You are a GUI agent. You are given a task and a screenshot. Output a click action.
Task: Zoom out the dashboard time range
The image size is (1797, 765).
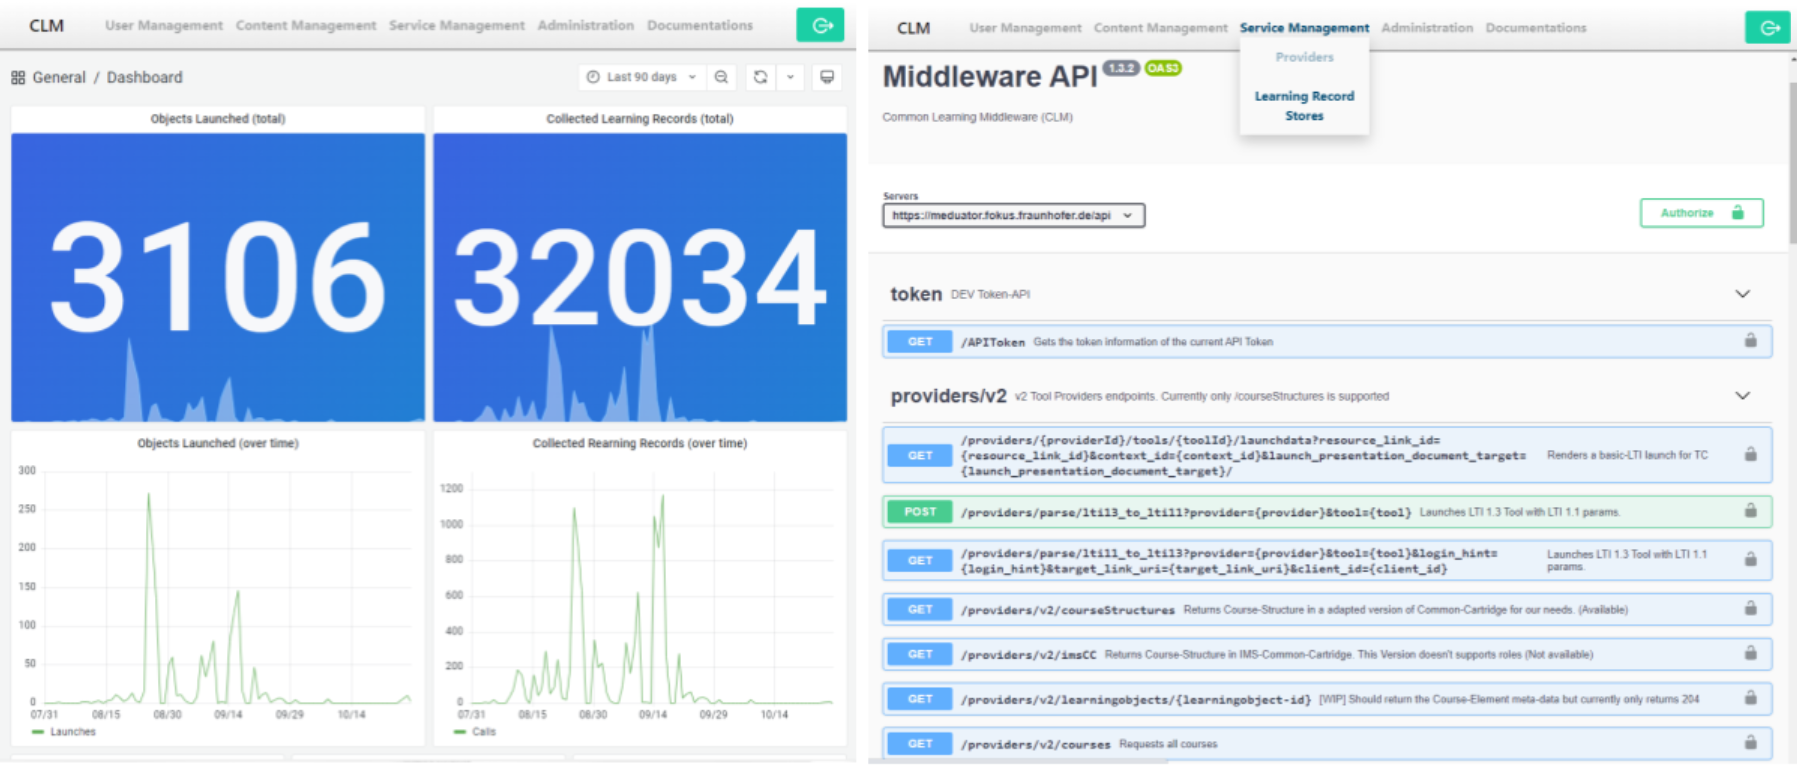point(721,77)
